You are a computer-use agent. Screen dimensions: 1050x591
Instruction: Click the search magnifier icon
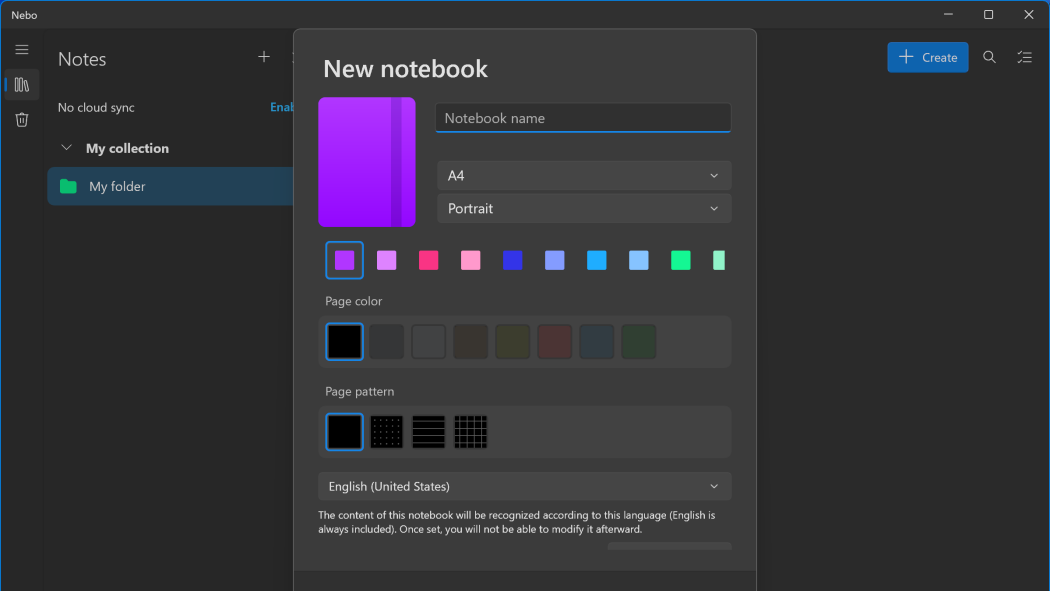(989, 57)
